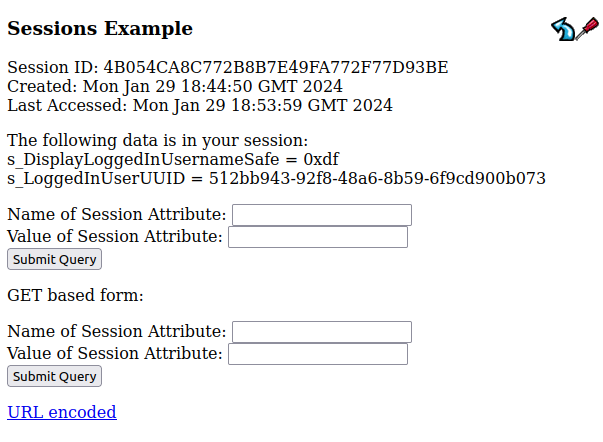The height and width of the screenshot is (442, 603).
Task: Click the Created timestamp line
Action: coord(175,86)
